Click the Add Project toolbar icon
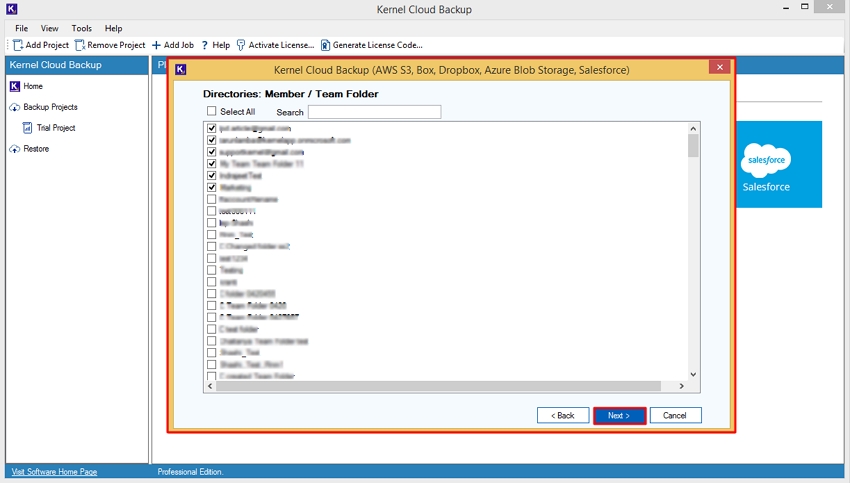This screenshot has width=850, height=483. (18, 45)
